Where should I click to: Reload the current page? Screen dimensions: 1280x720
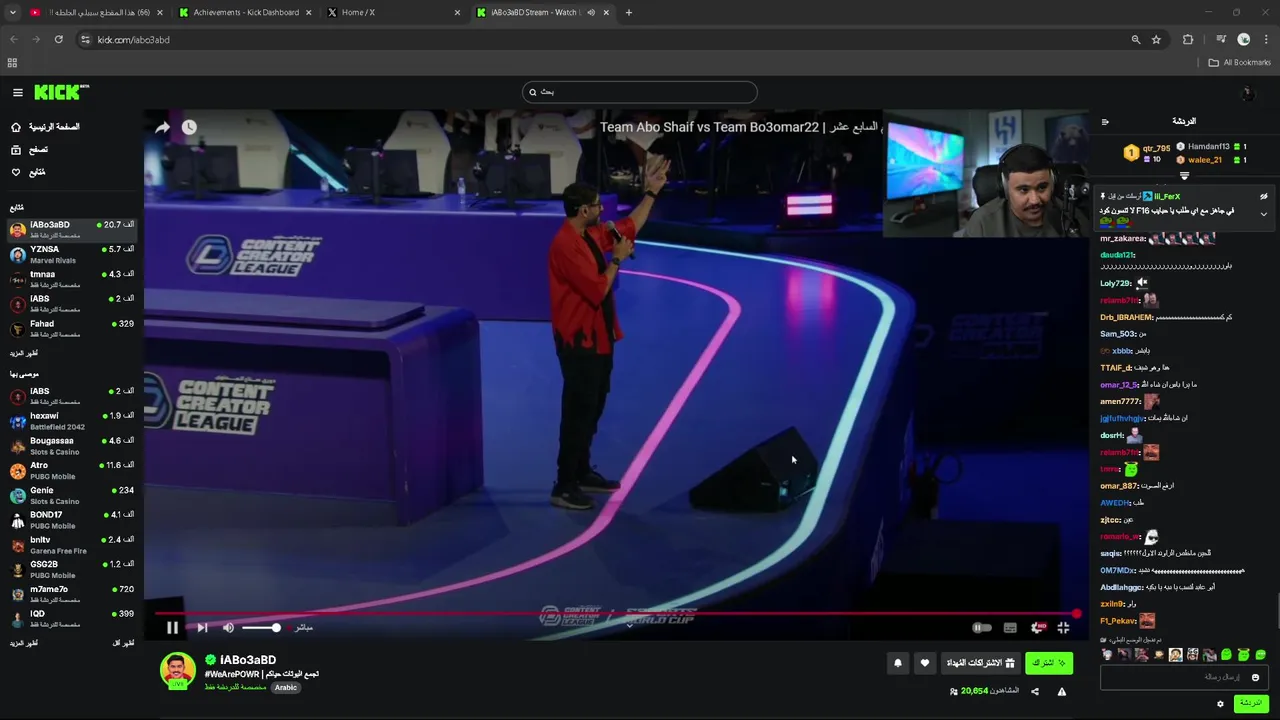58,39
